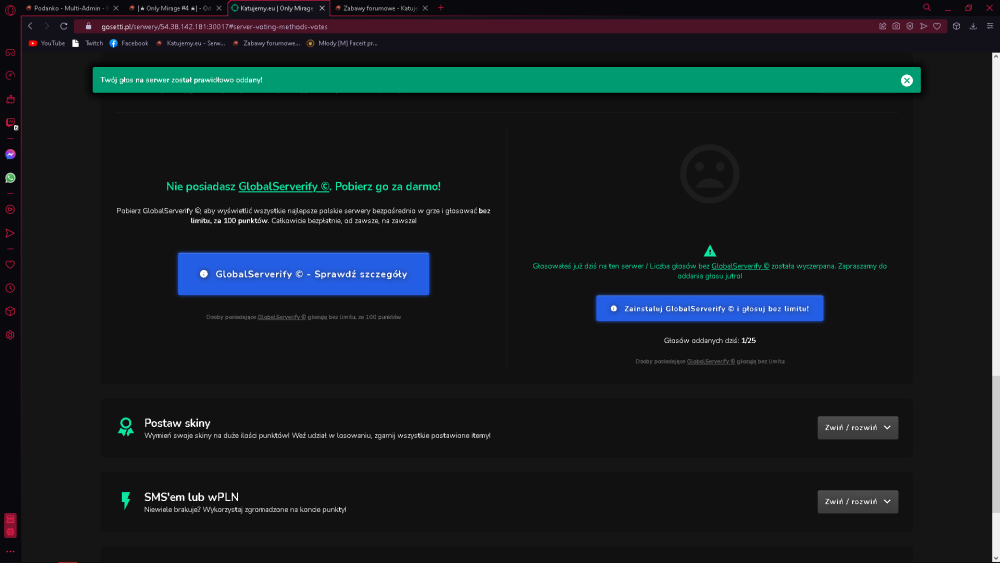Expand the SMS'em lub wPLN section

pos(858,501)
